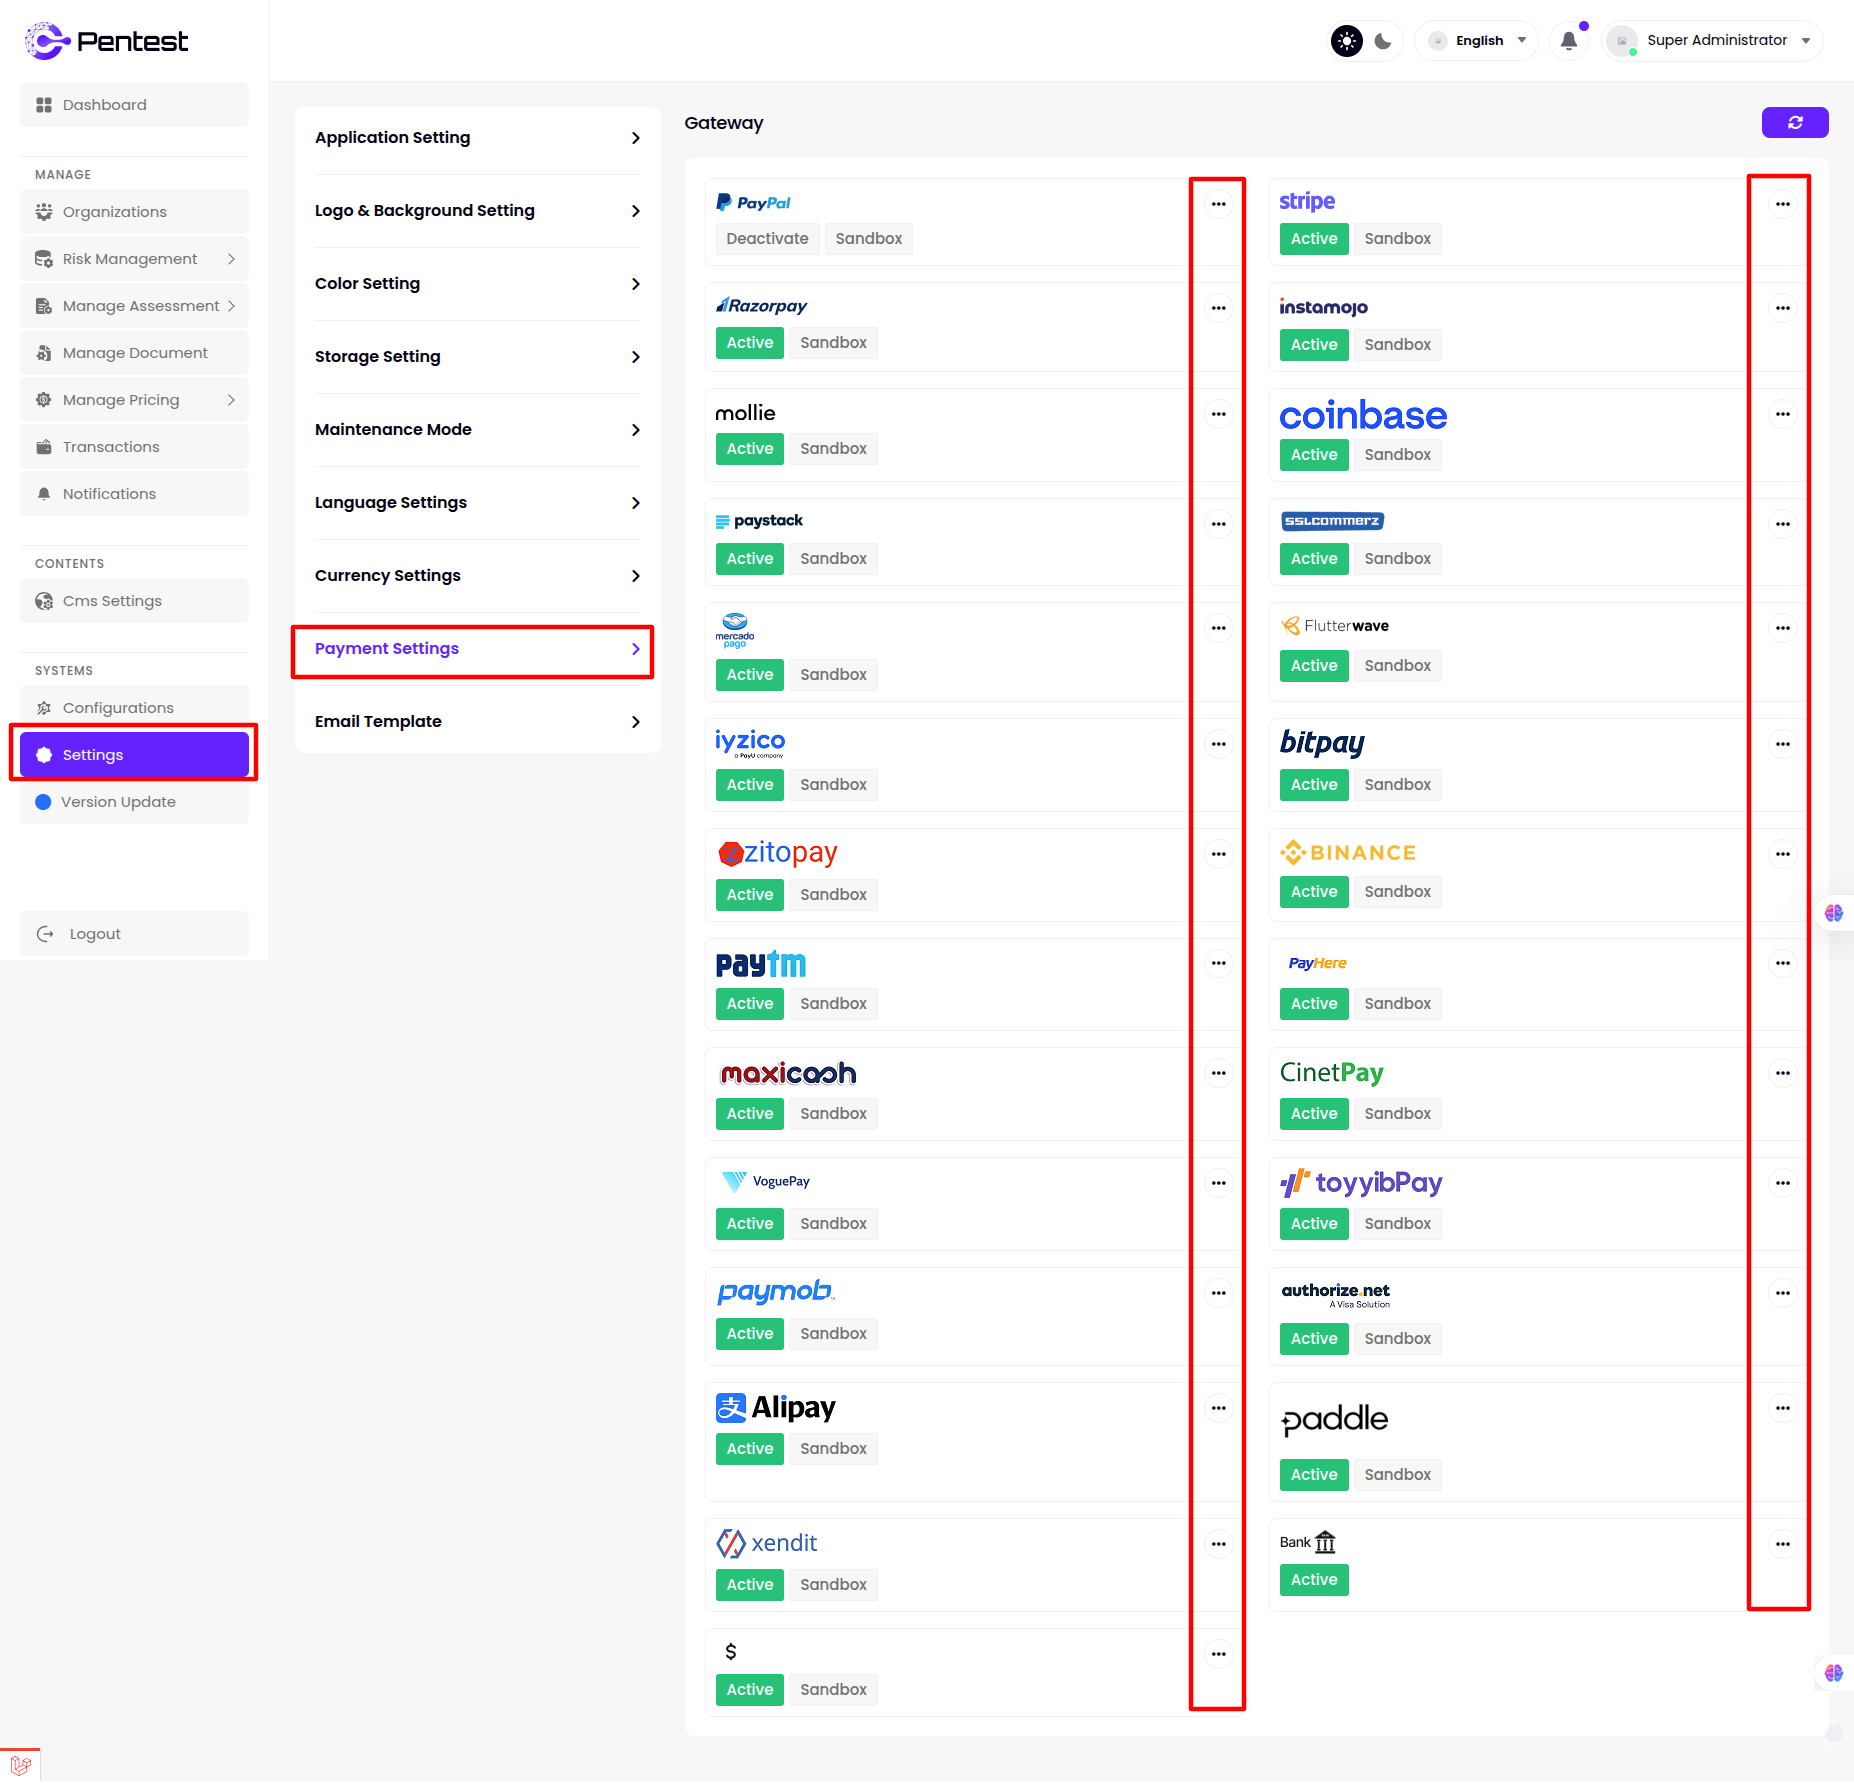Click the Pentest logo

[106, 41]
